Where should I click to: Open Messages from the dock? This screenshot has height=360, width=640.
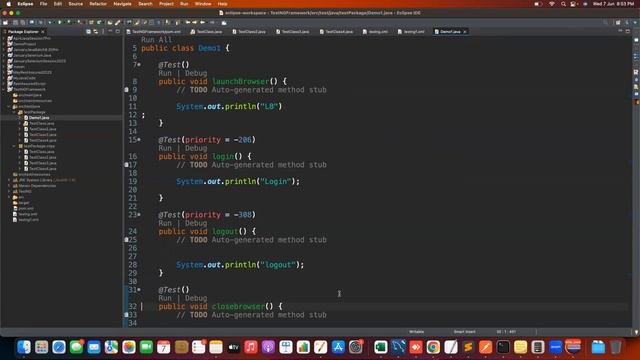(76, 347)
